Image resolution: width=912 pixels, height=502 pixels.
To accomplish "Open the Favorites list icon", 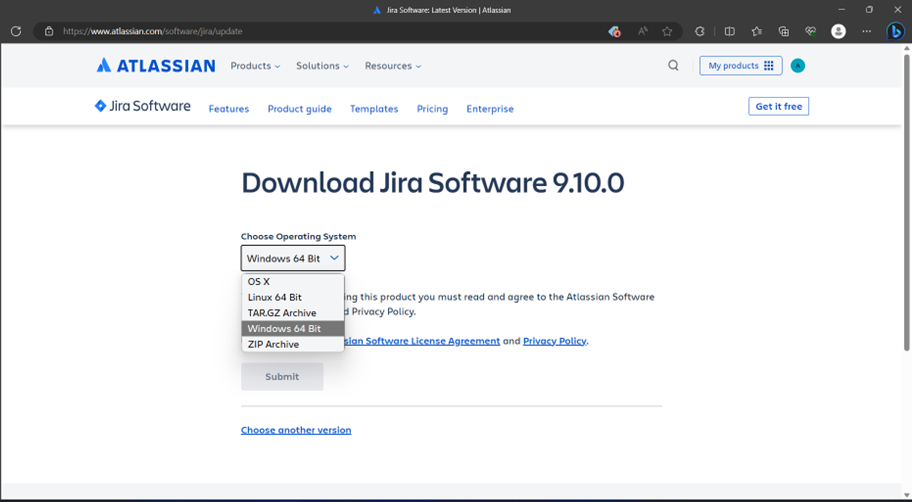I will (756, 31).
